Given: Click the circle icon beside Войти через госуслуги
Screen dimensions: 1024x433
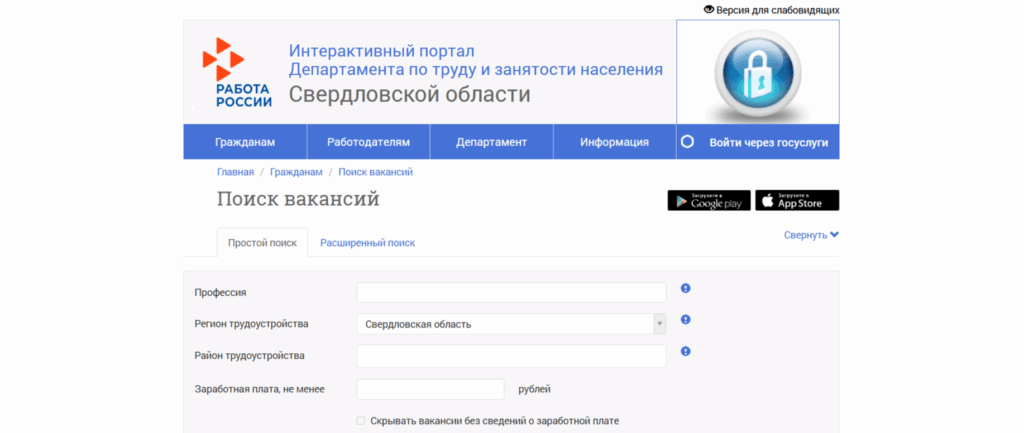Looking at the screenshot, I should 687,142.
